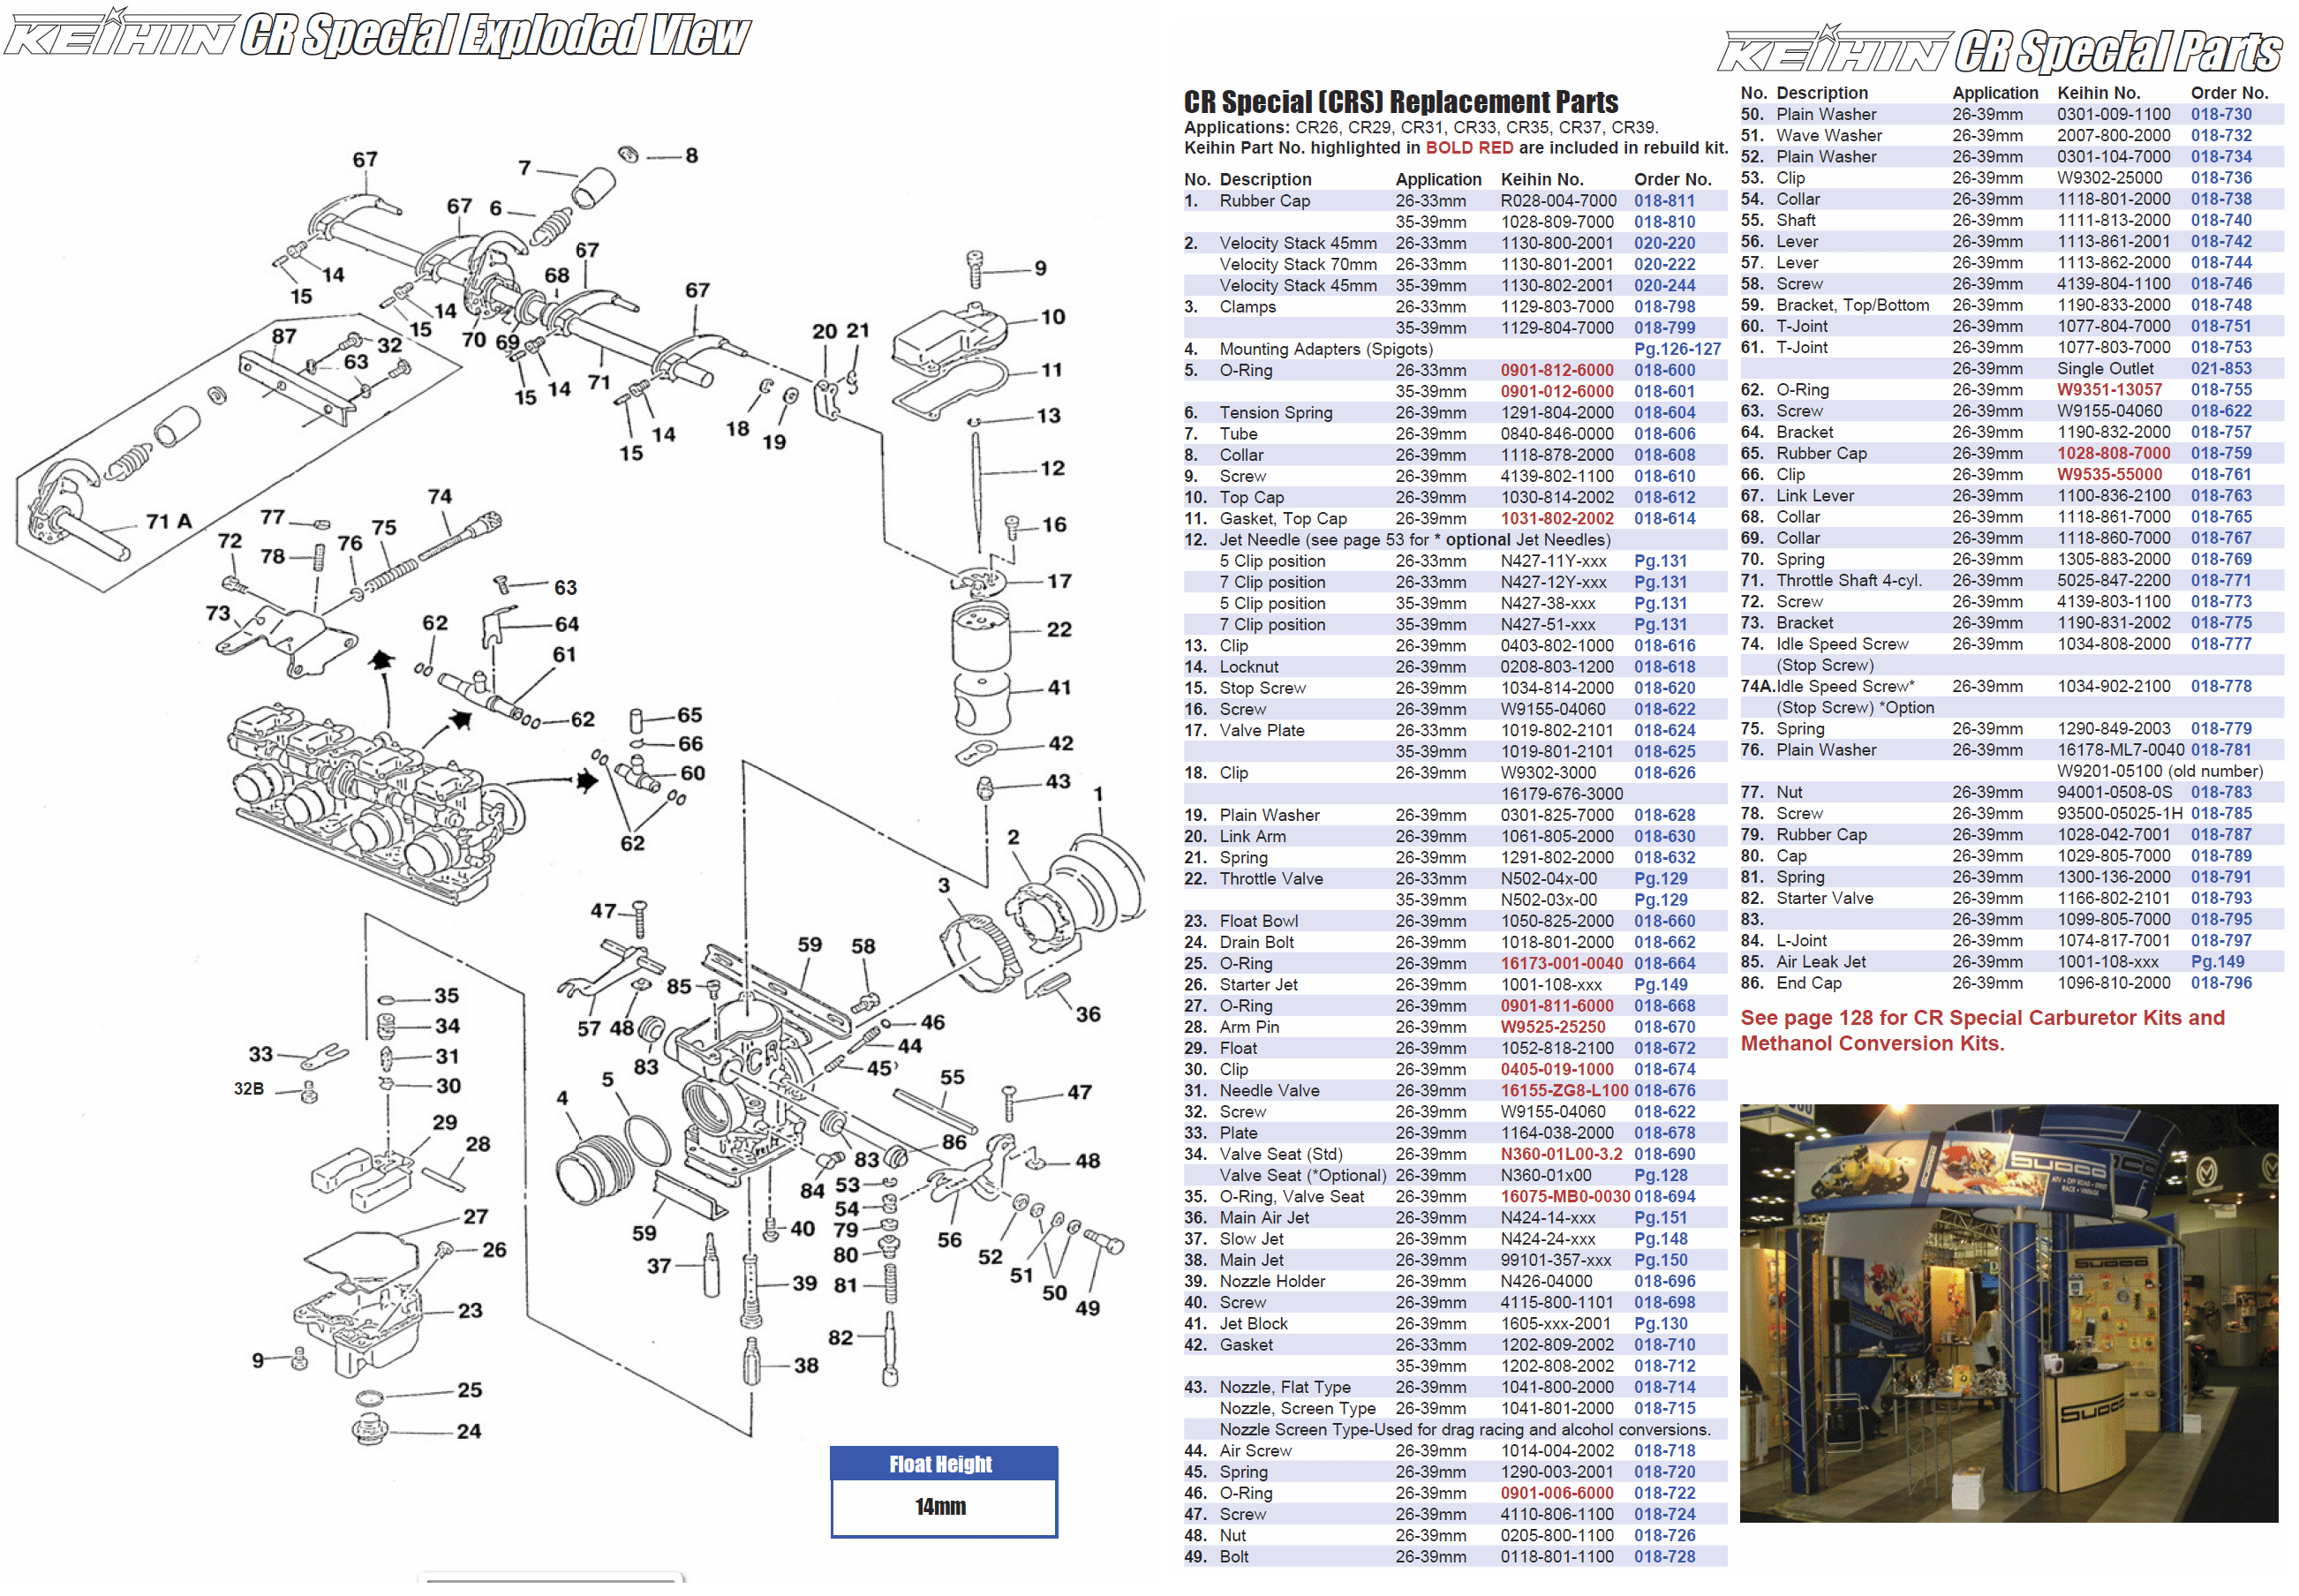Select red part number W9525-25250 Arm Pin
This screenshot has width=2299, height=1596.
1552,1027
